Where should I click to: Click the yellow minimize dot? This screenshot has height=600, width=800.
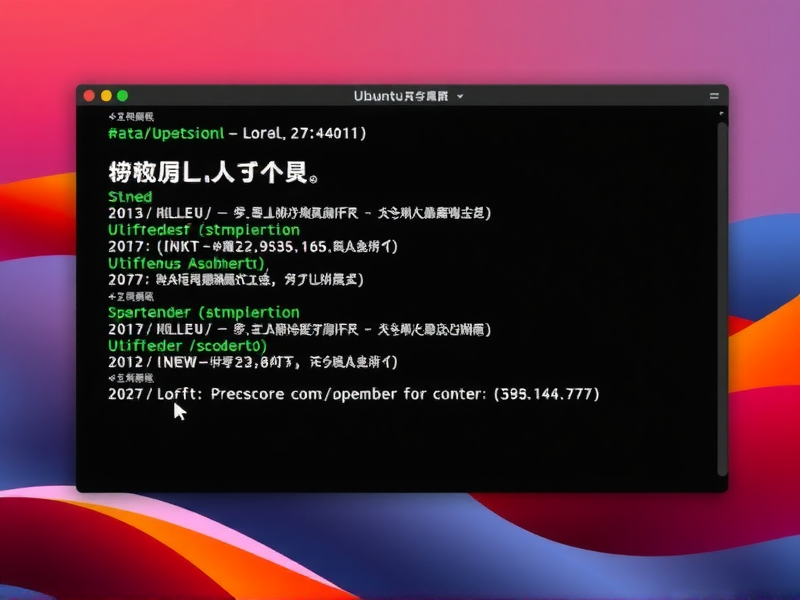[x=105, y=95]
